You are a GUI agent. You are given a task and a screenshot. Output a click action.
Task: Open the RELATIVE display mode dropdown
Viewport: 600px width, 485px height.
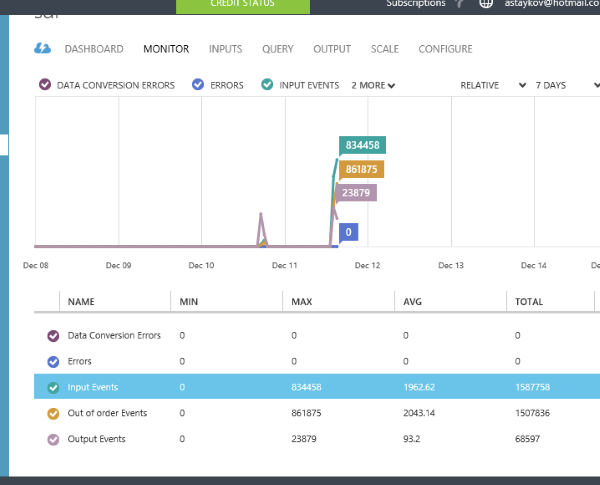[x=493, y=85]
